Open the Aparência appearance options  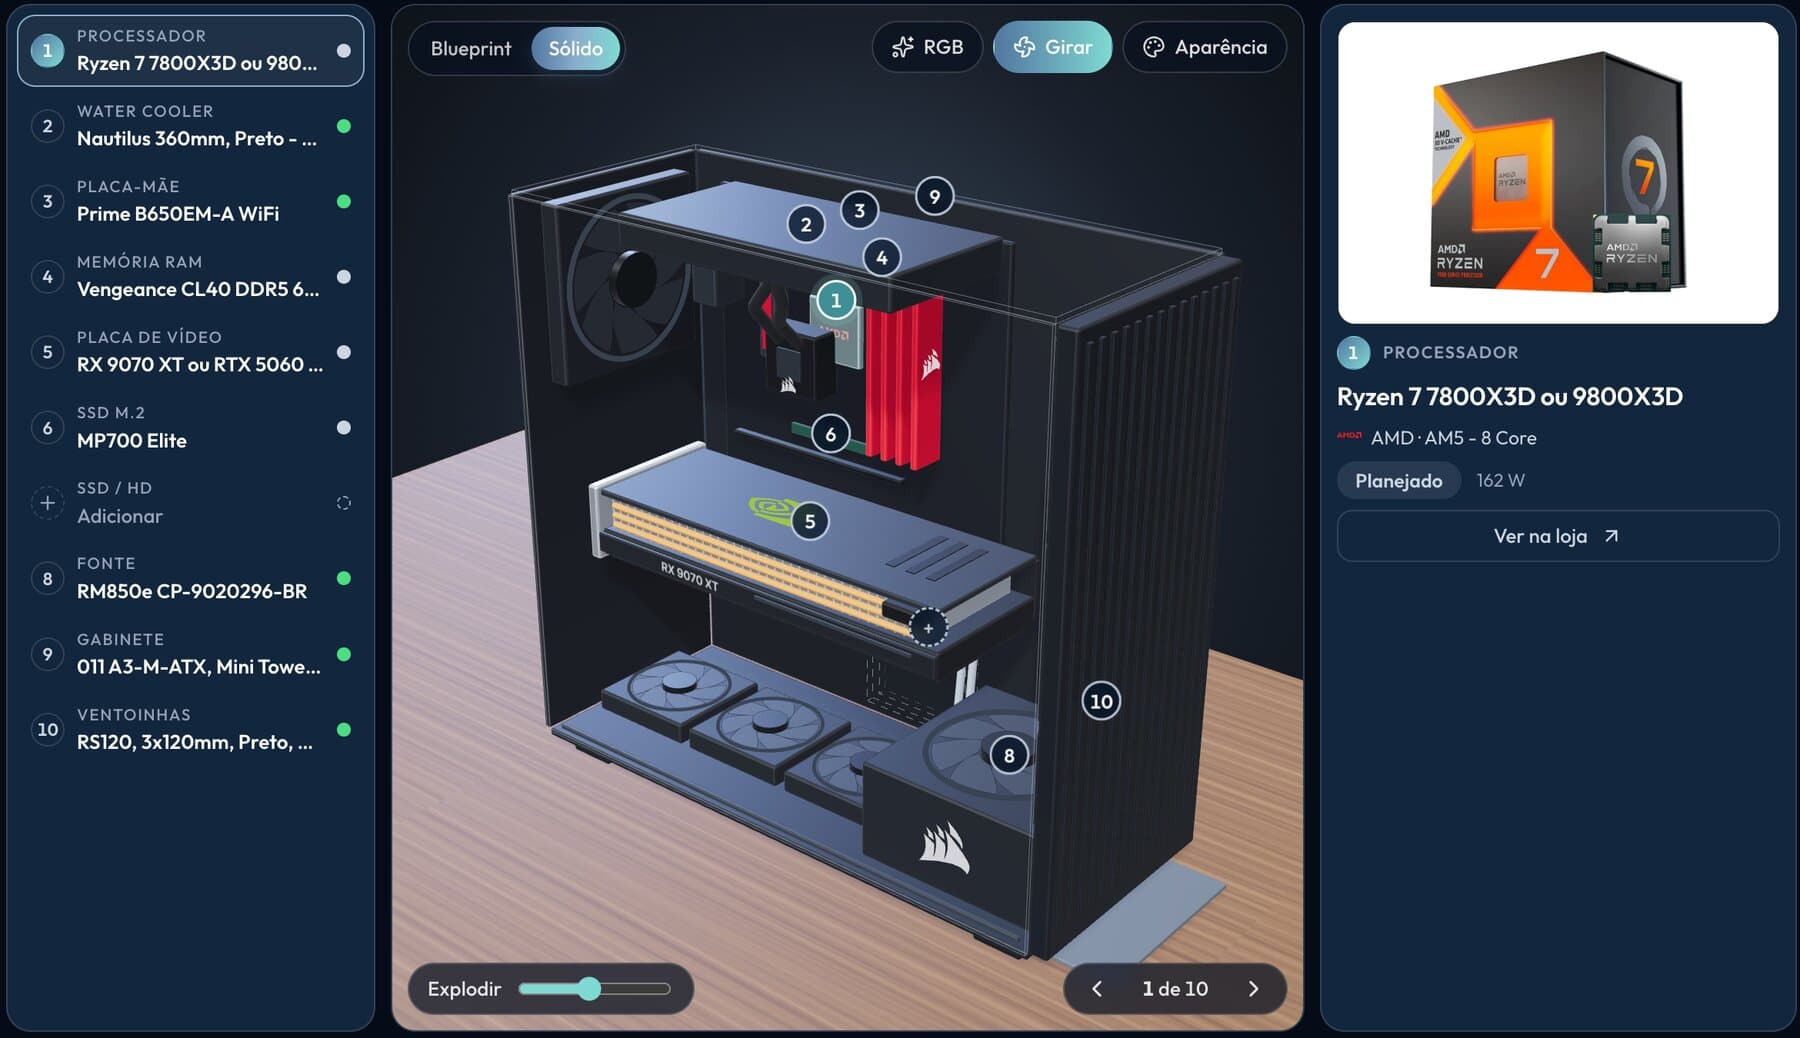pyautogui.click(x=1205, y=47)
